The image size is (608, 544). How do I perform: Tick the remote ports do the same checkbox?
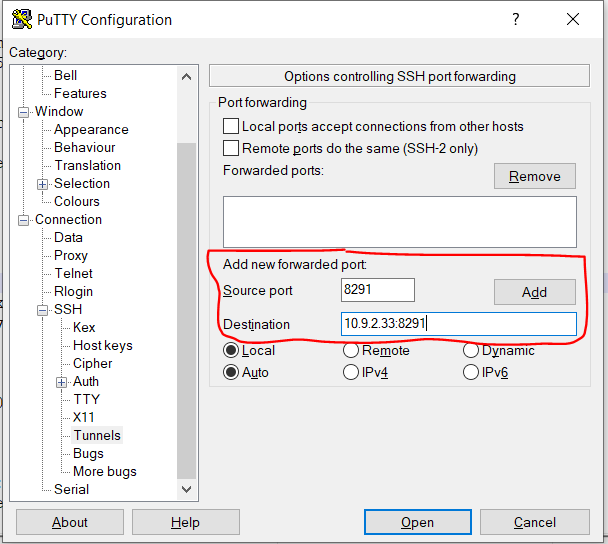[x=231, y=148]
